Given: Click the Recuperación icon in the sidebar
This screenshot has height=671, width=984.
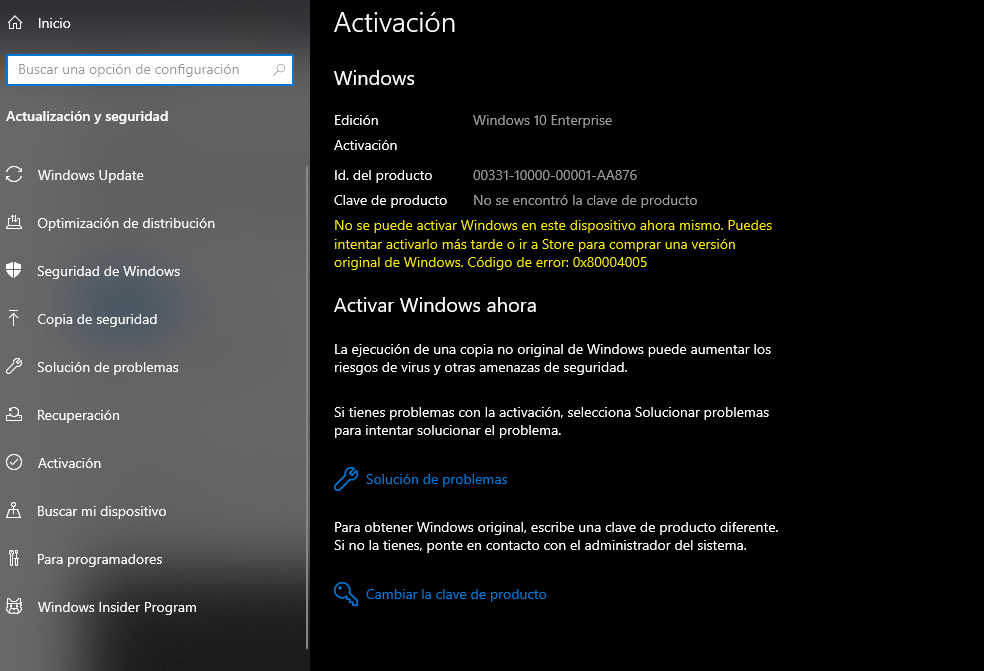Looking at the screenshot, I should coord(14,414).
